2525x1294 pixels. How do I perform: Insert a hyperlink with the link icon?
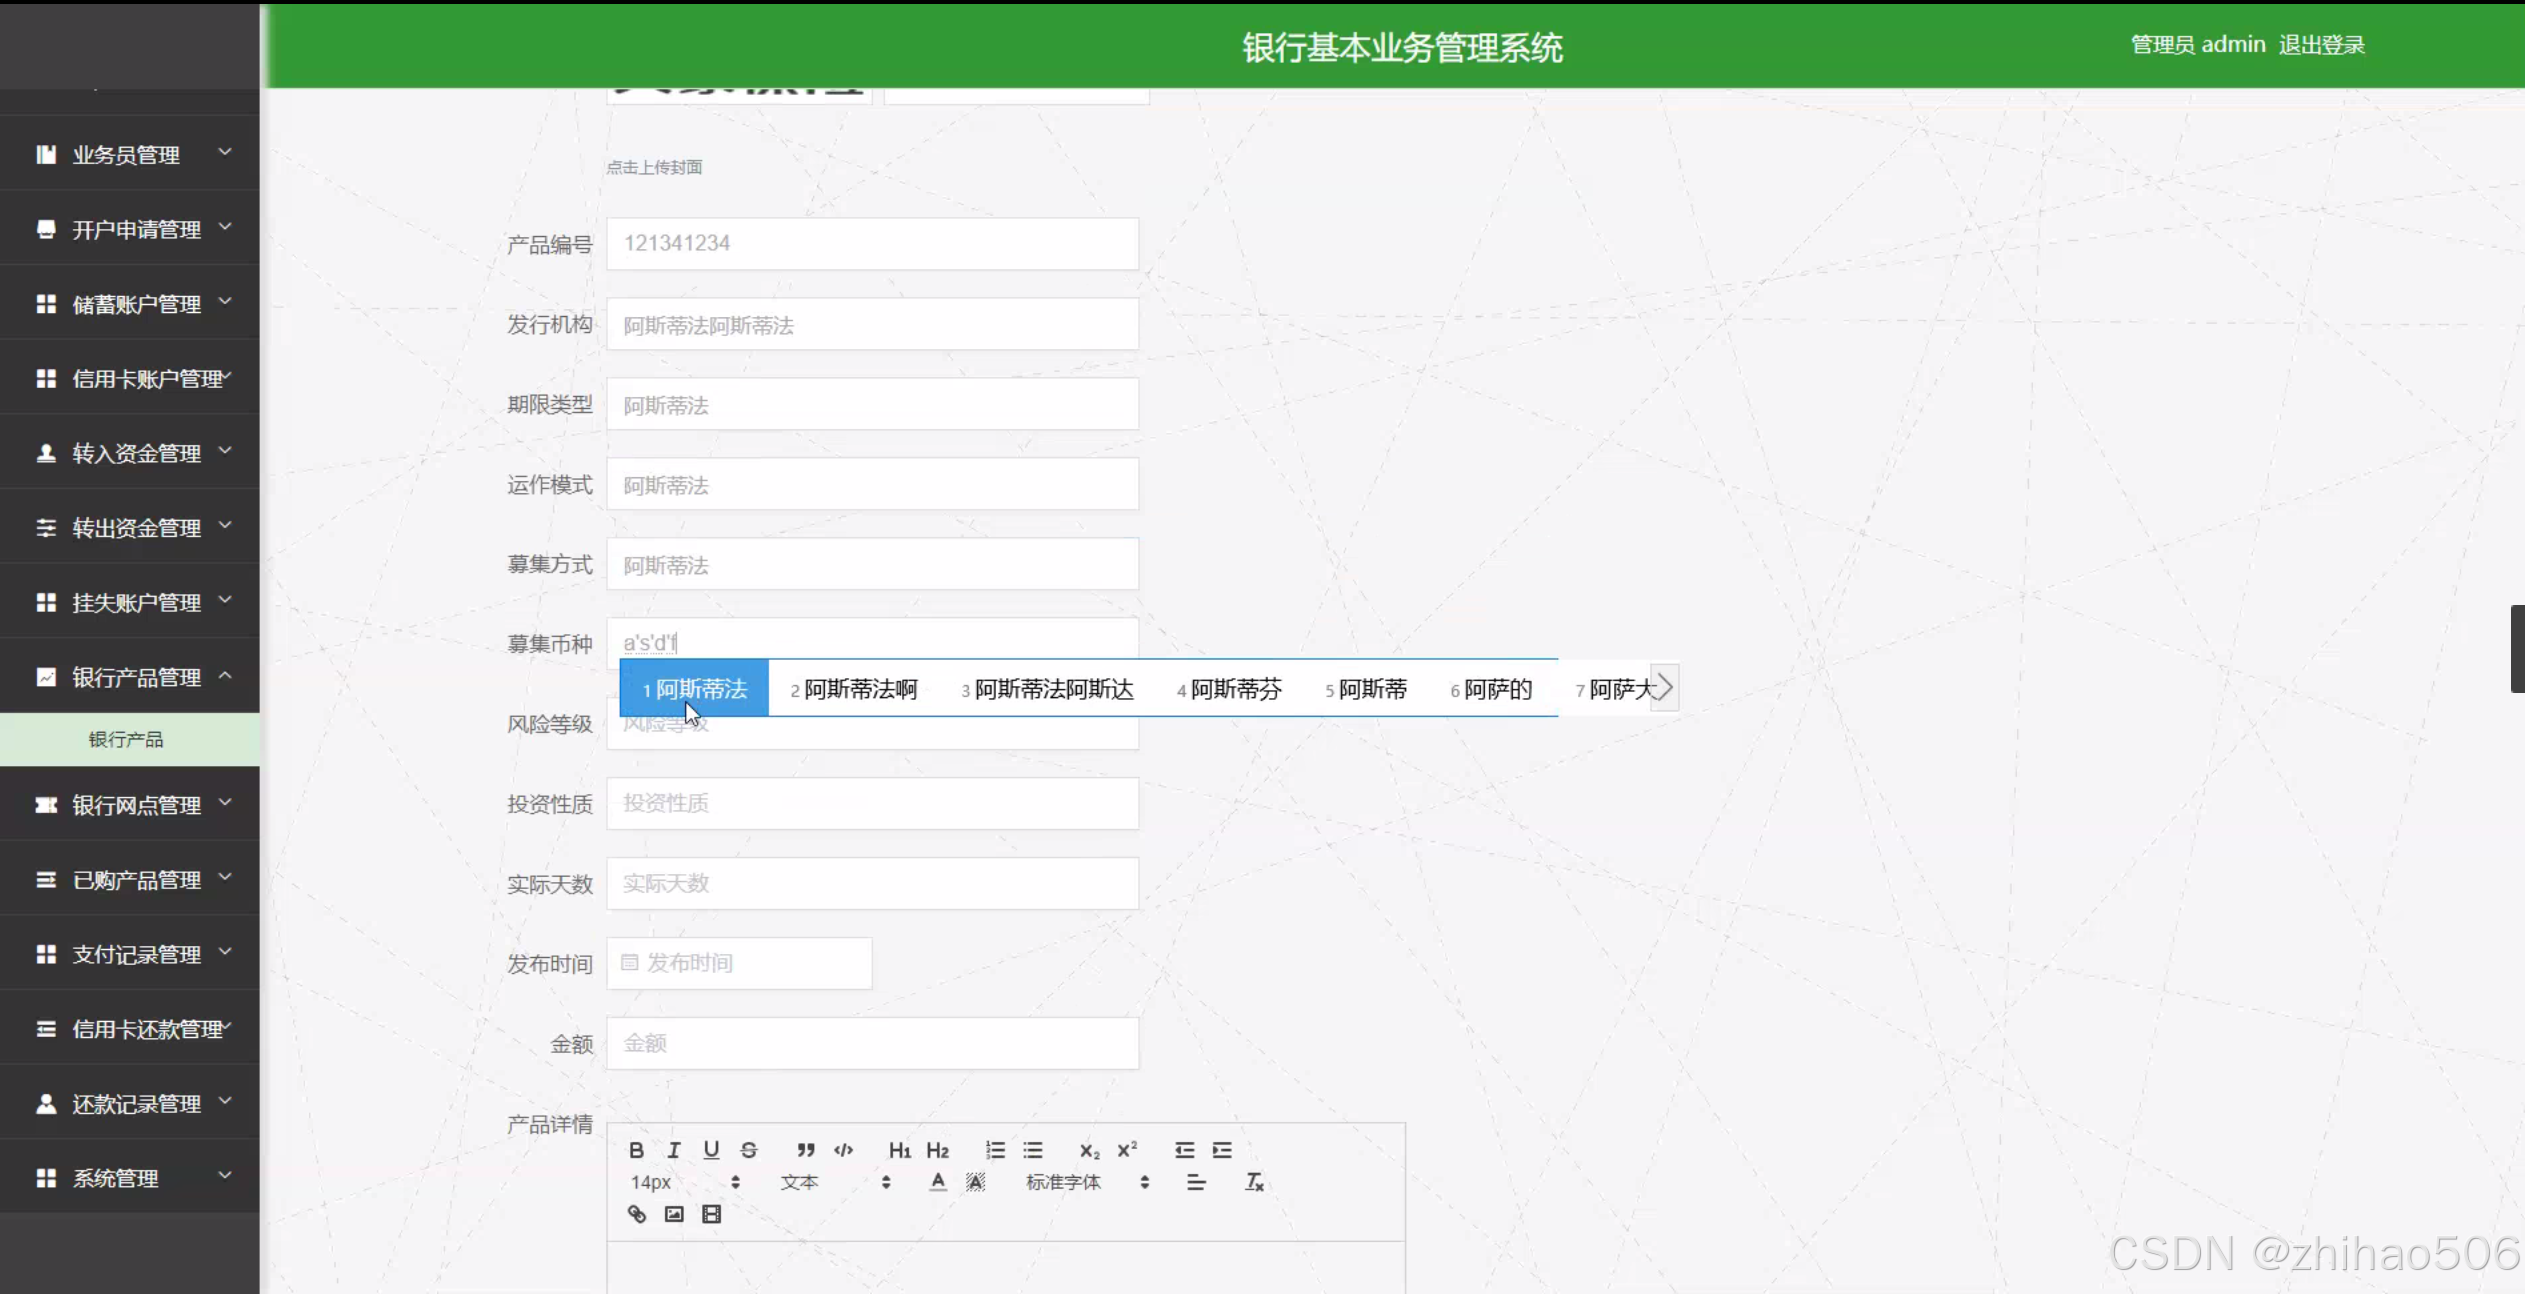637,1214
